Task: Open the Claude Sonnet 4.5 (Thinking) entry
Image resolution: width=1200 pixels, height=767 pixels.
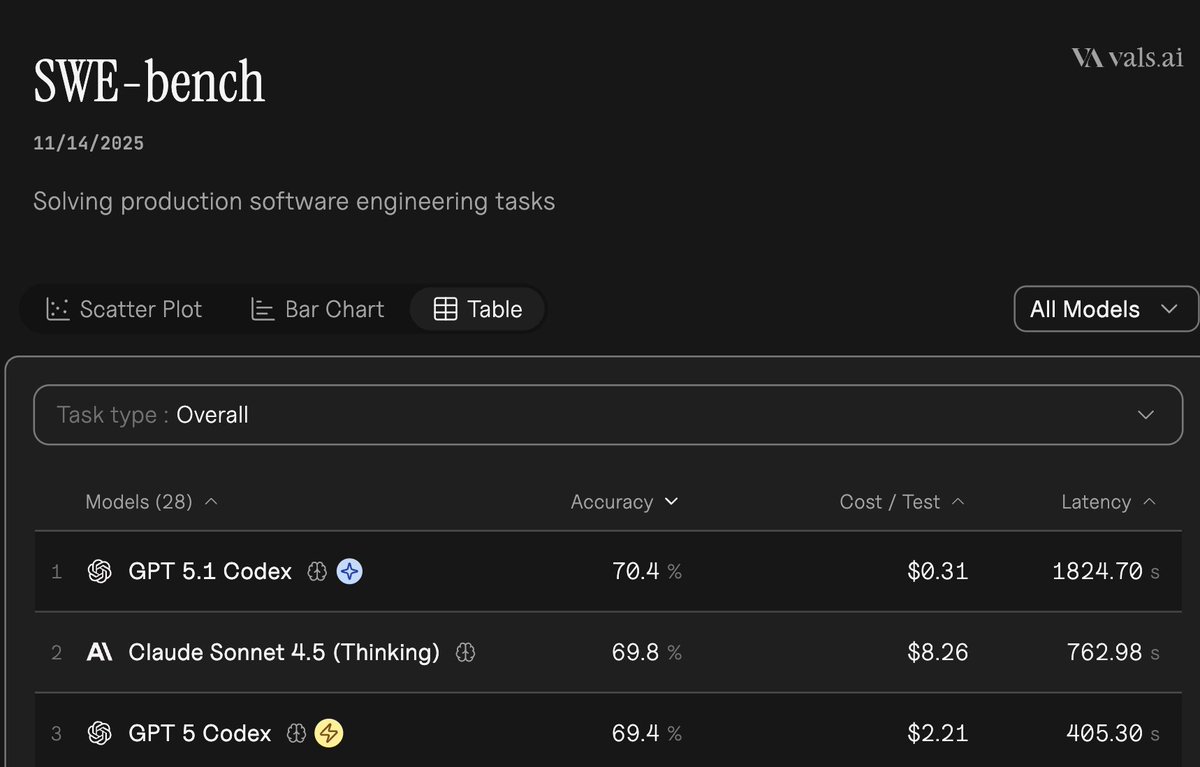Action: click(284, 652)
